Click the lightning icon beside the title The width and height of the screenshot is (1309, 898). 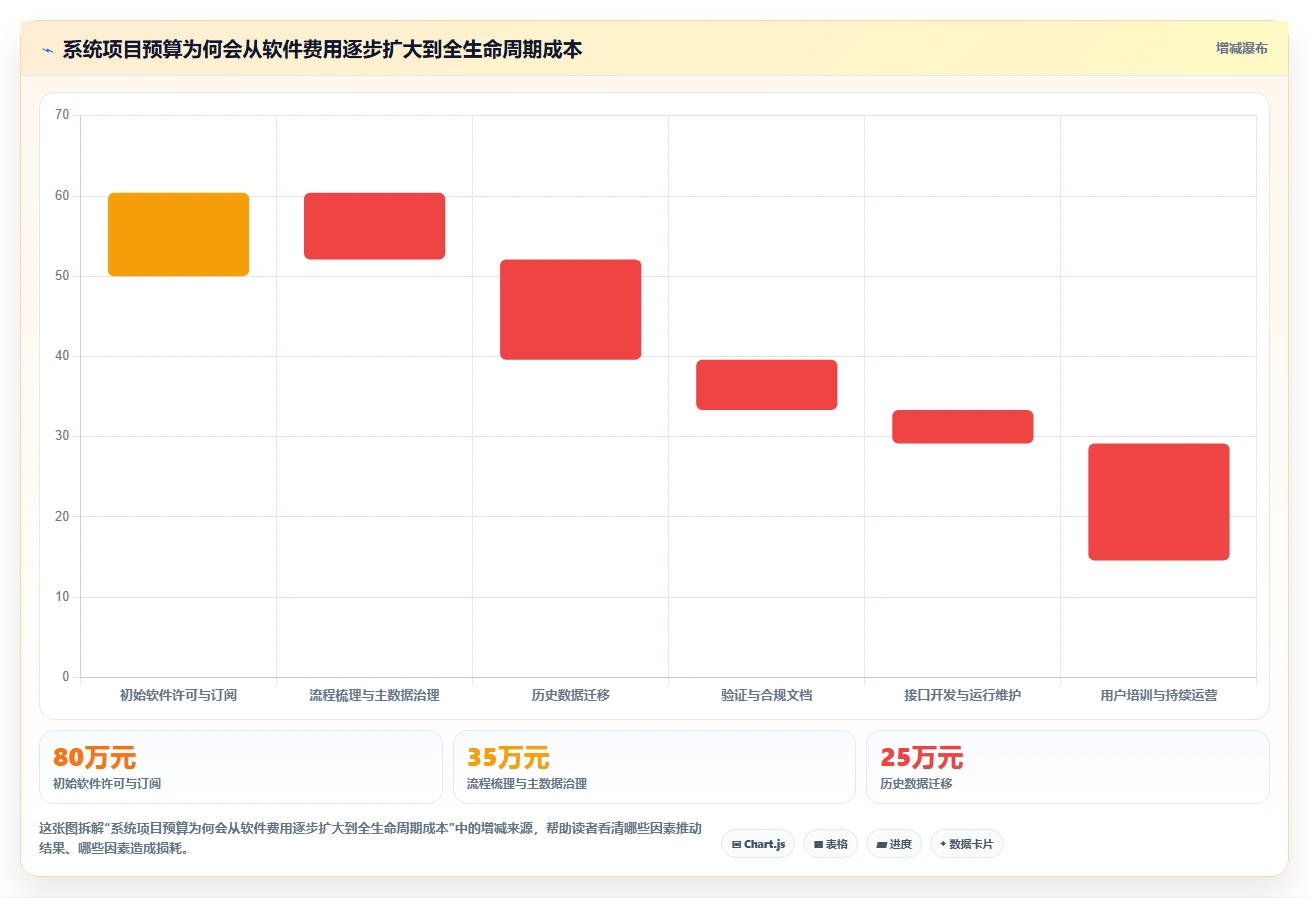pos(47,49)
